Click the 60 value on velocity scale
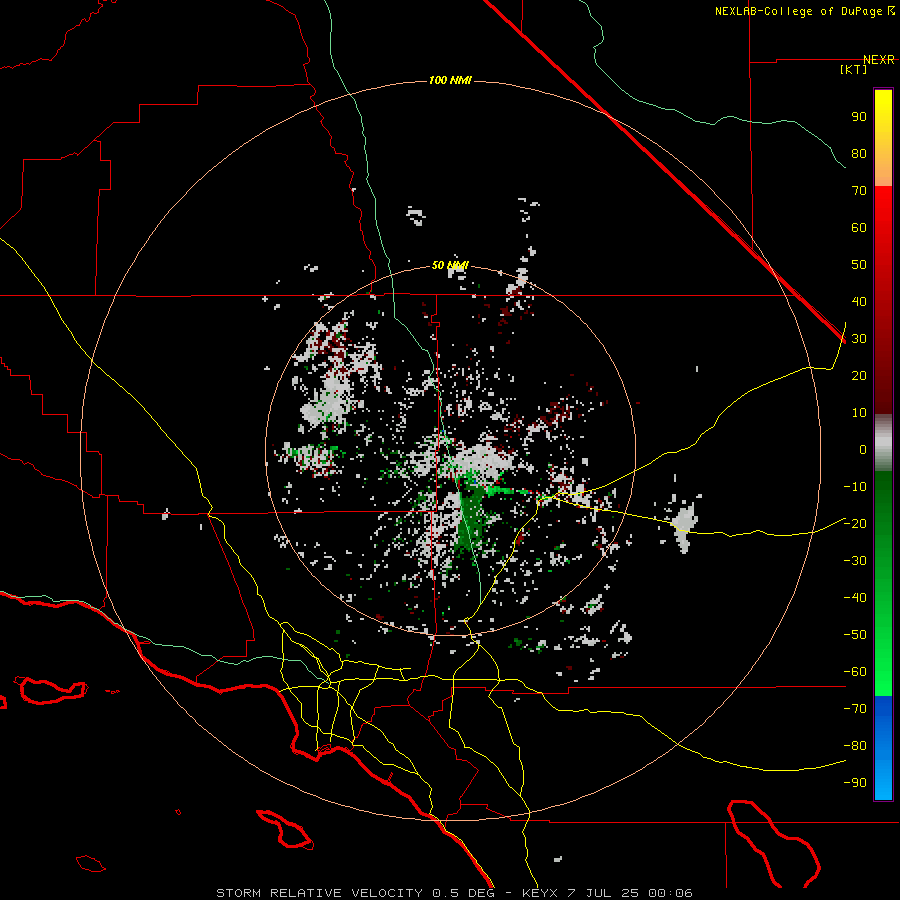 859,228
